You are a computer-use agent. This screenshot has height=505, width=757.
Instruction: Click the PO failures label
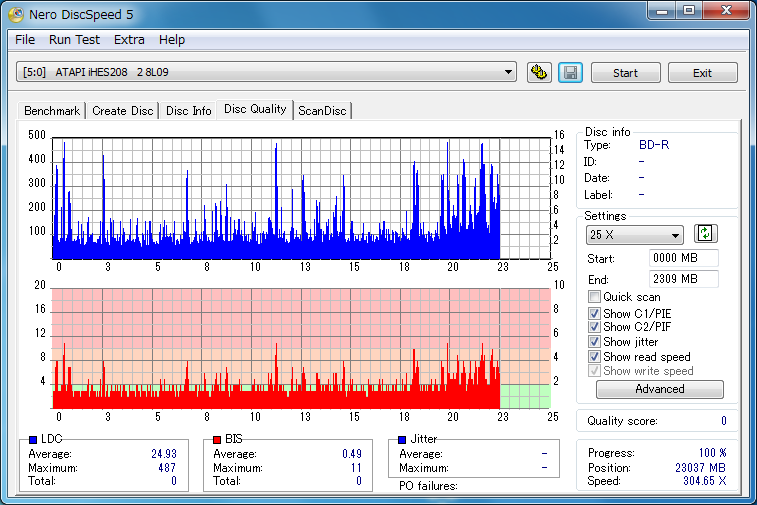point(428,486)
